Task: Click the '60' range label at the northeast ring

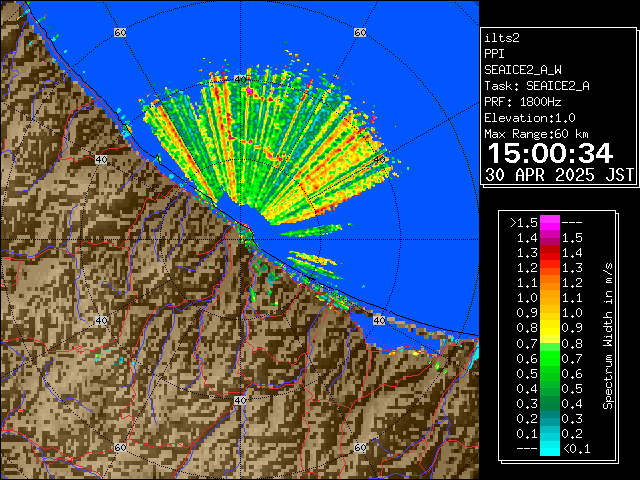Action: click(360, 32)
